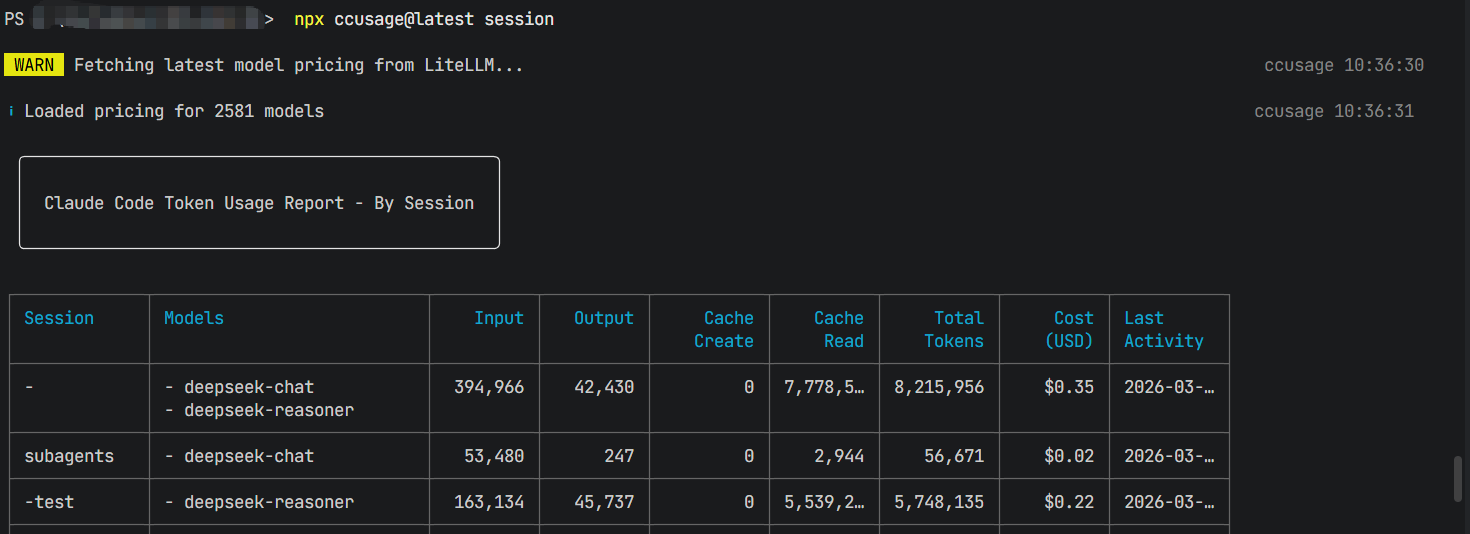The image size is (1470, 534).
Task: Click total tokens value 56,671
Action: 954,456
